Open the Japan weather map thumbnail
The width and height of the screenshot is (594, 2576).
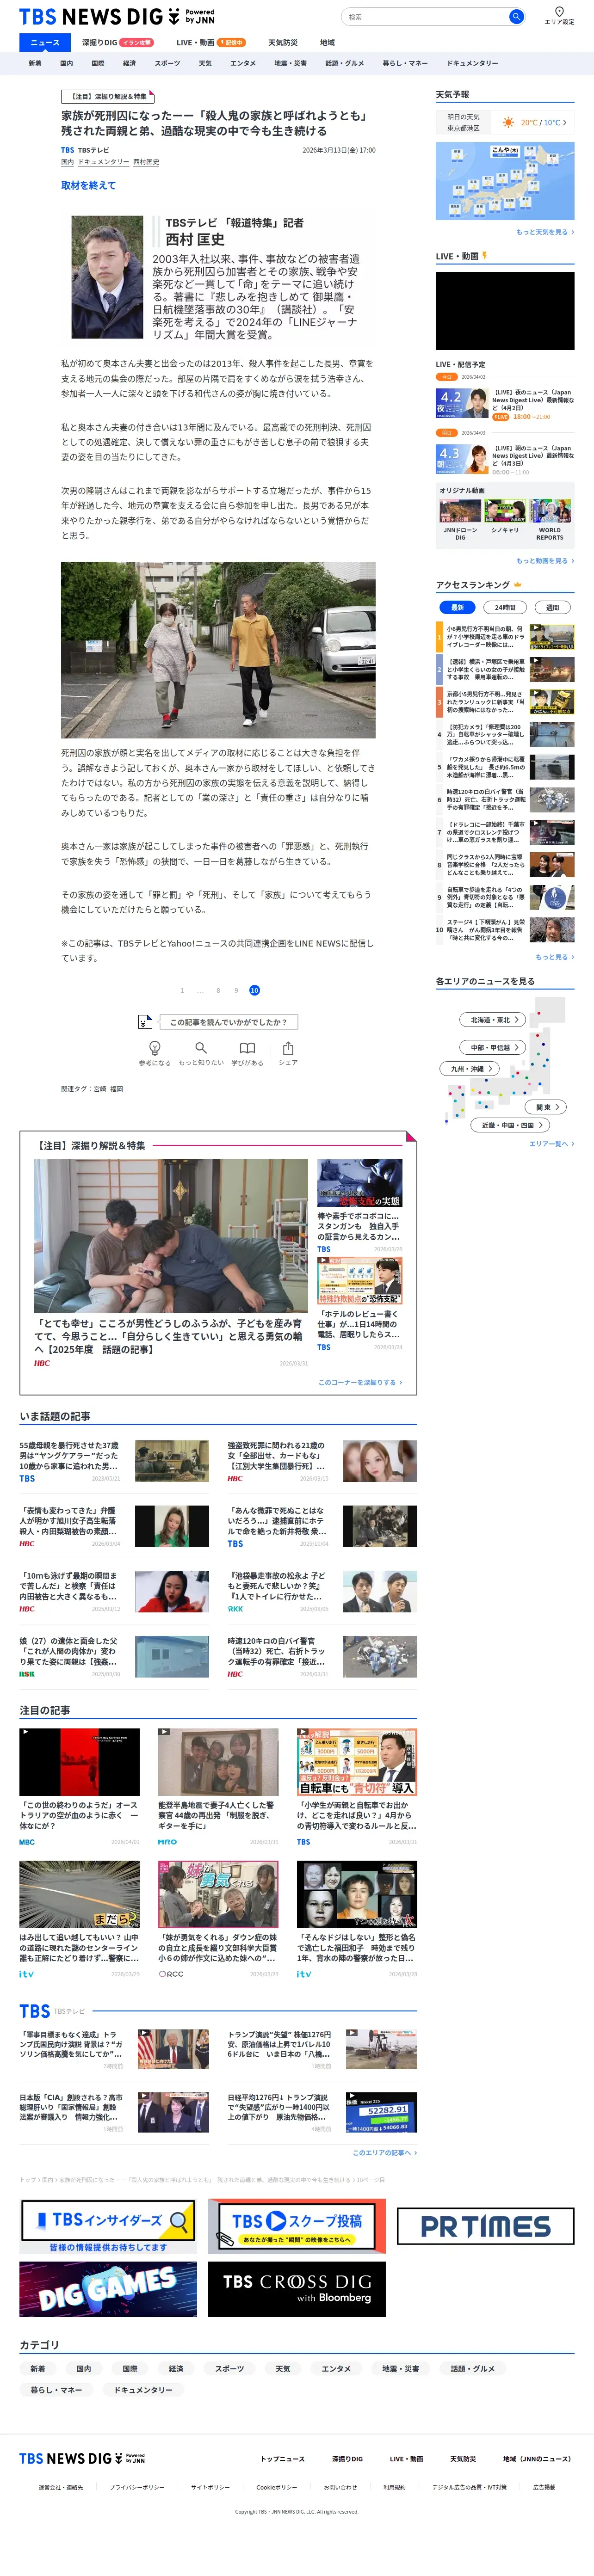point(505,181)
